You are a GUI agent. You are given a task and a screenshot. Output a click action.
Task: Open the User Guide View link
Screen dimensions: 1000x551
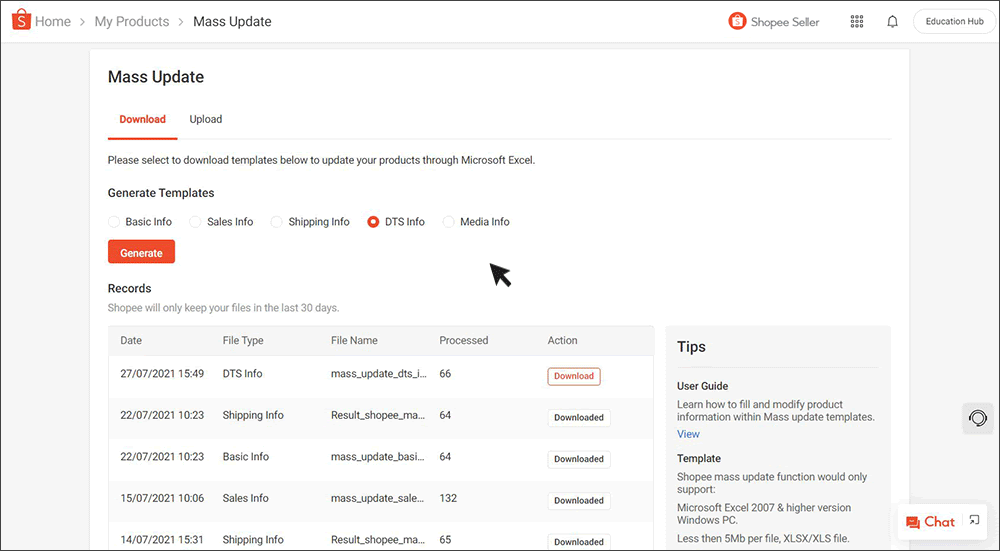pyautogui.click(x=688, y=434)
